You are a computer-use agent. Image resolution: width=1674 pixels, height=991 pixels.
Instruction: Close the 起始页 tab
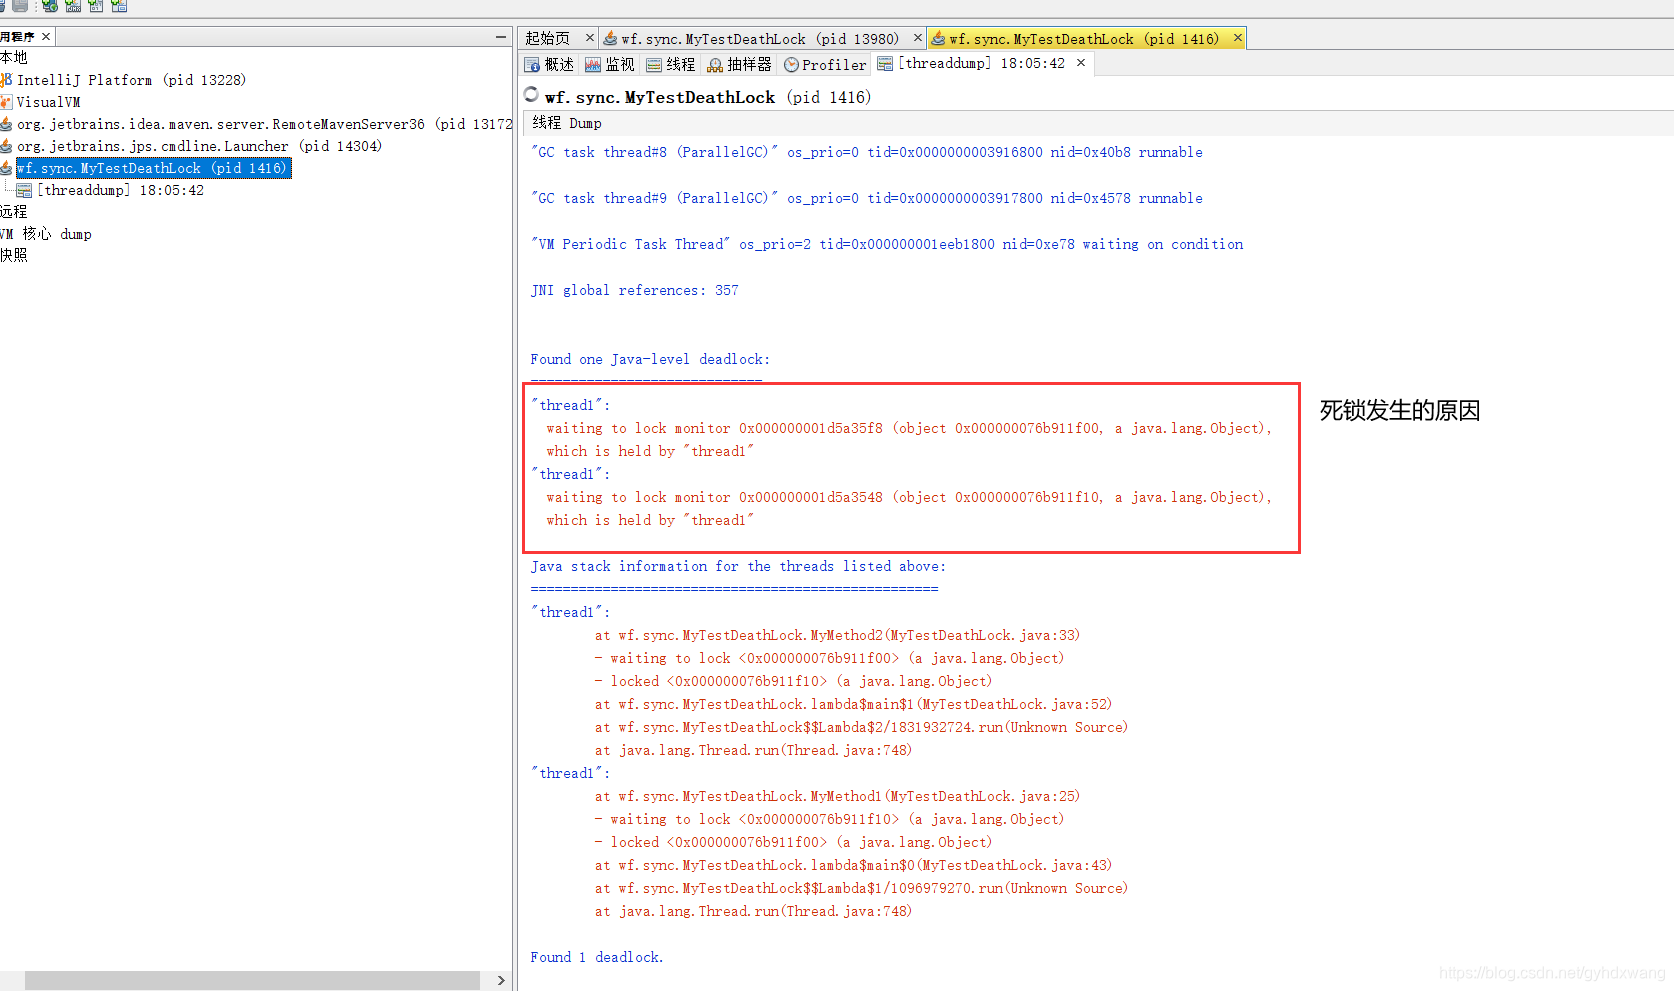click(590, 38)
